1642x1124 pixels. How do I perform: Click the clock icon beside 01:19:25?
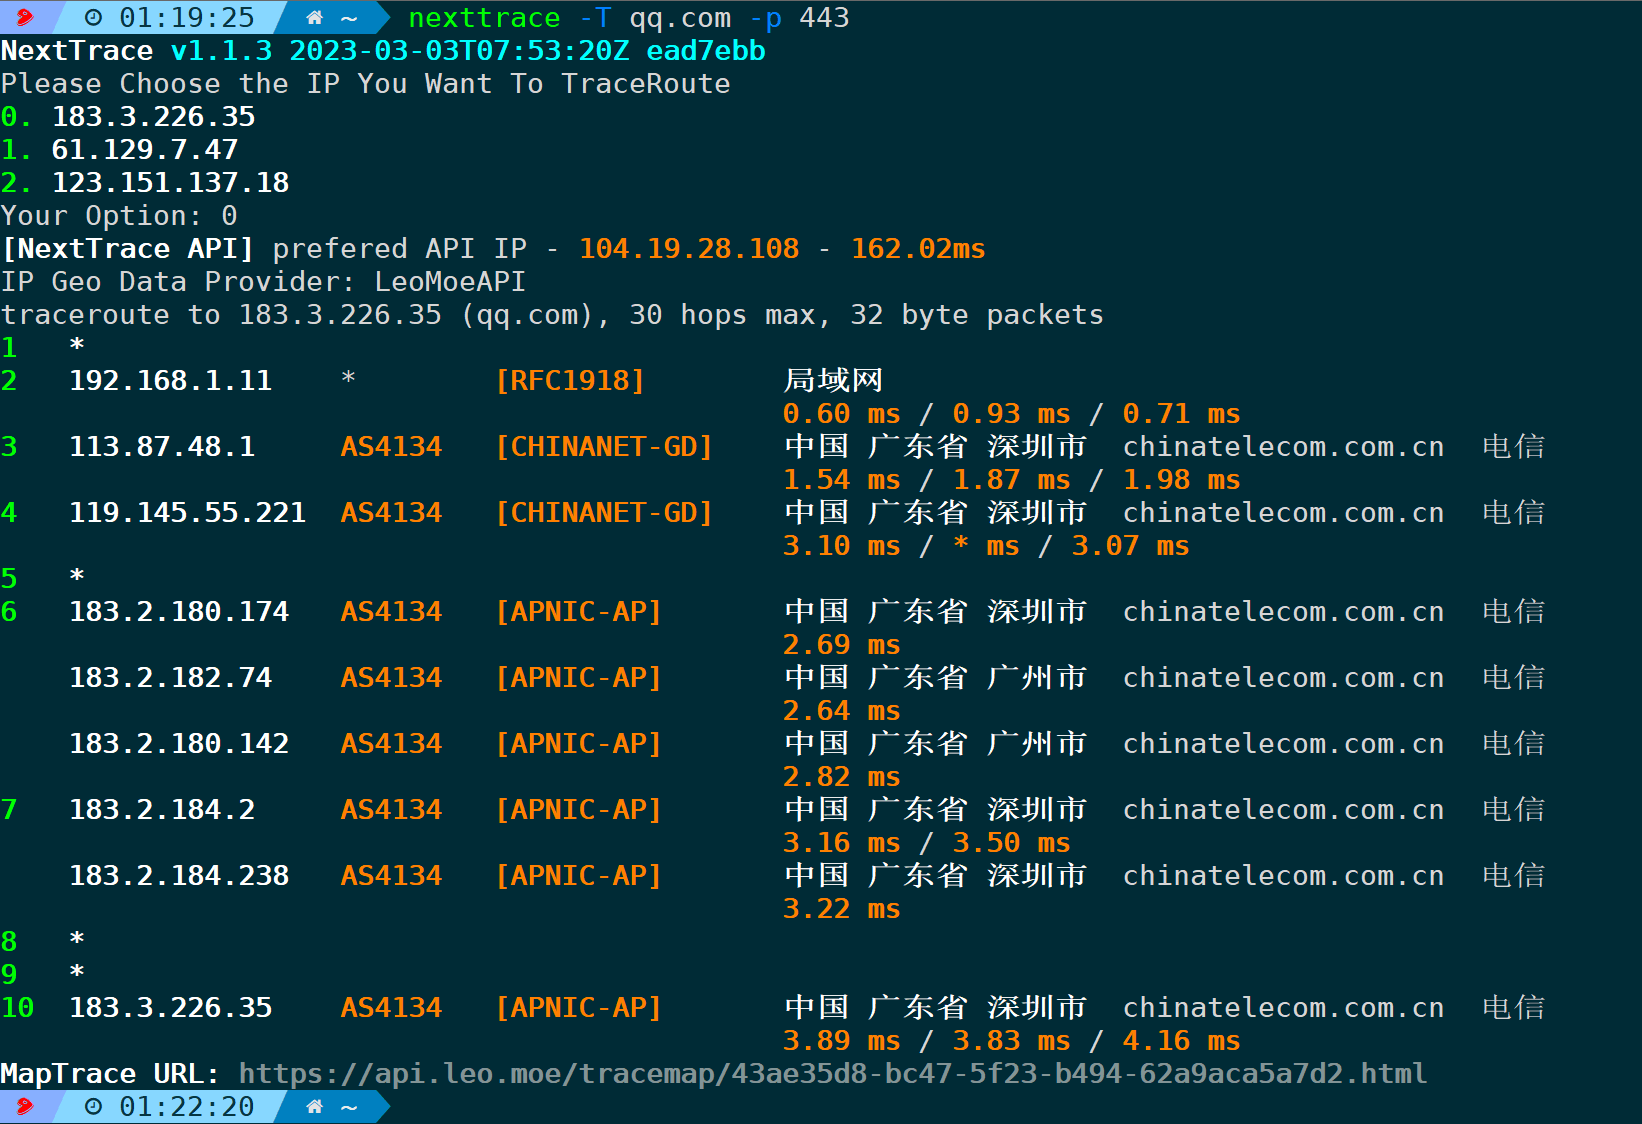point(93,17)
